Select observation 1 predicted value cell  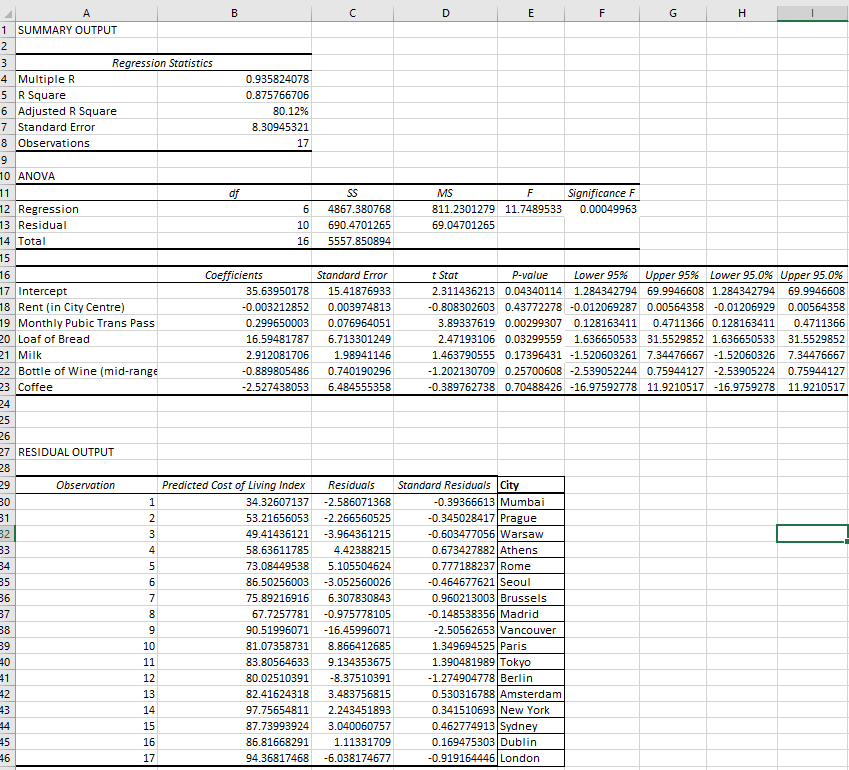[x=233, y=501]
